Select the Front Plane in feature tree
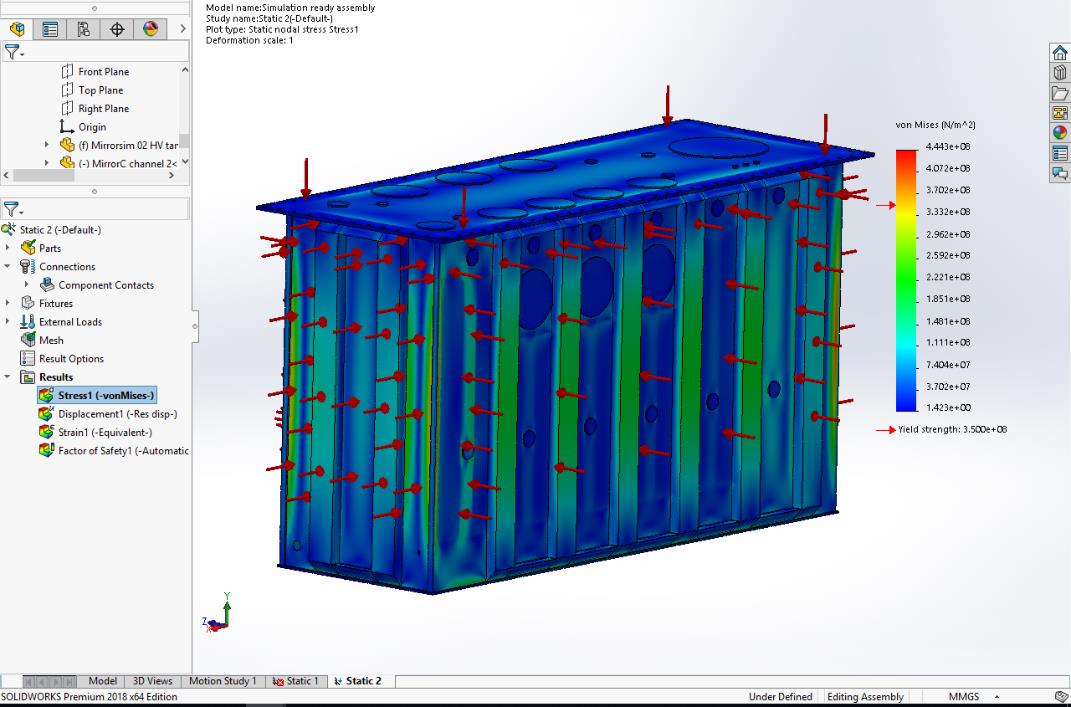 (x=103, y=72)
